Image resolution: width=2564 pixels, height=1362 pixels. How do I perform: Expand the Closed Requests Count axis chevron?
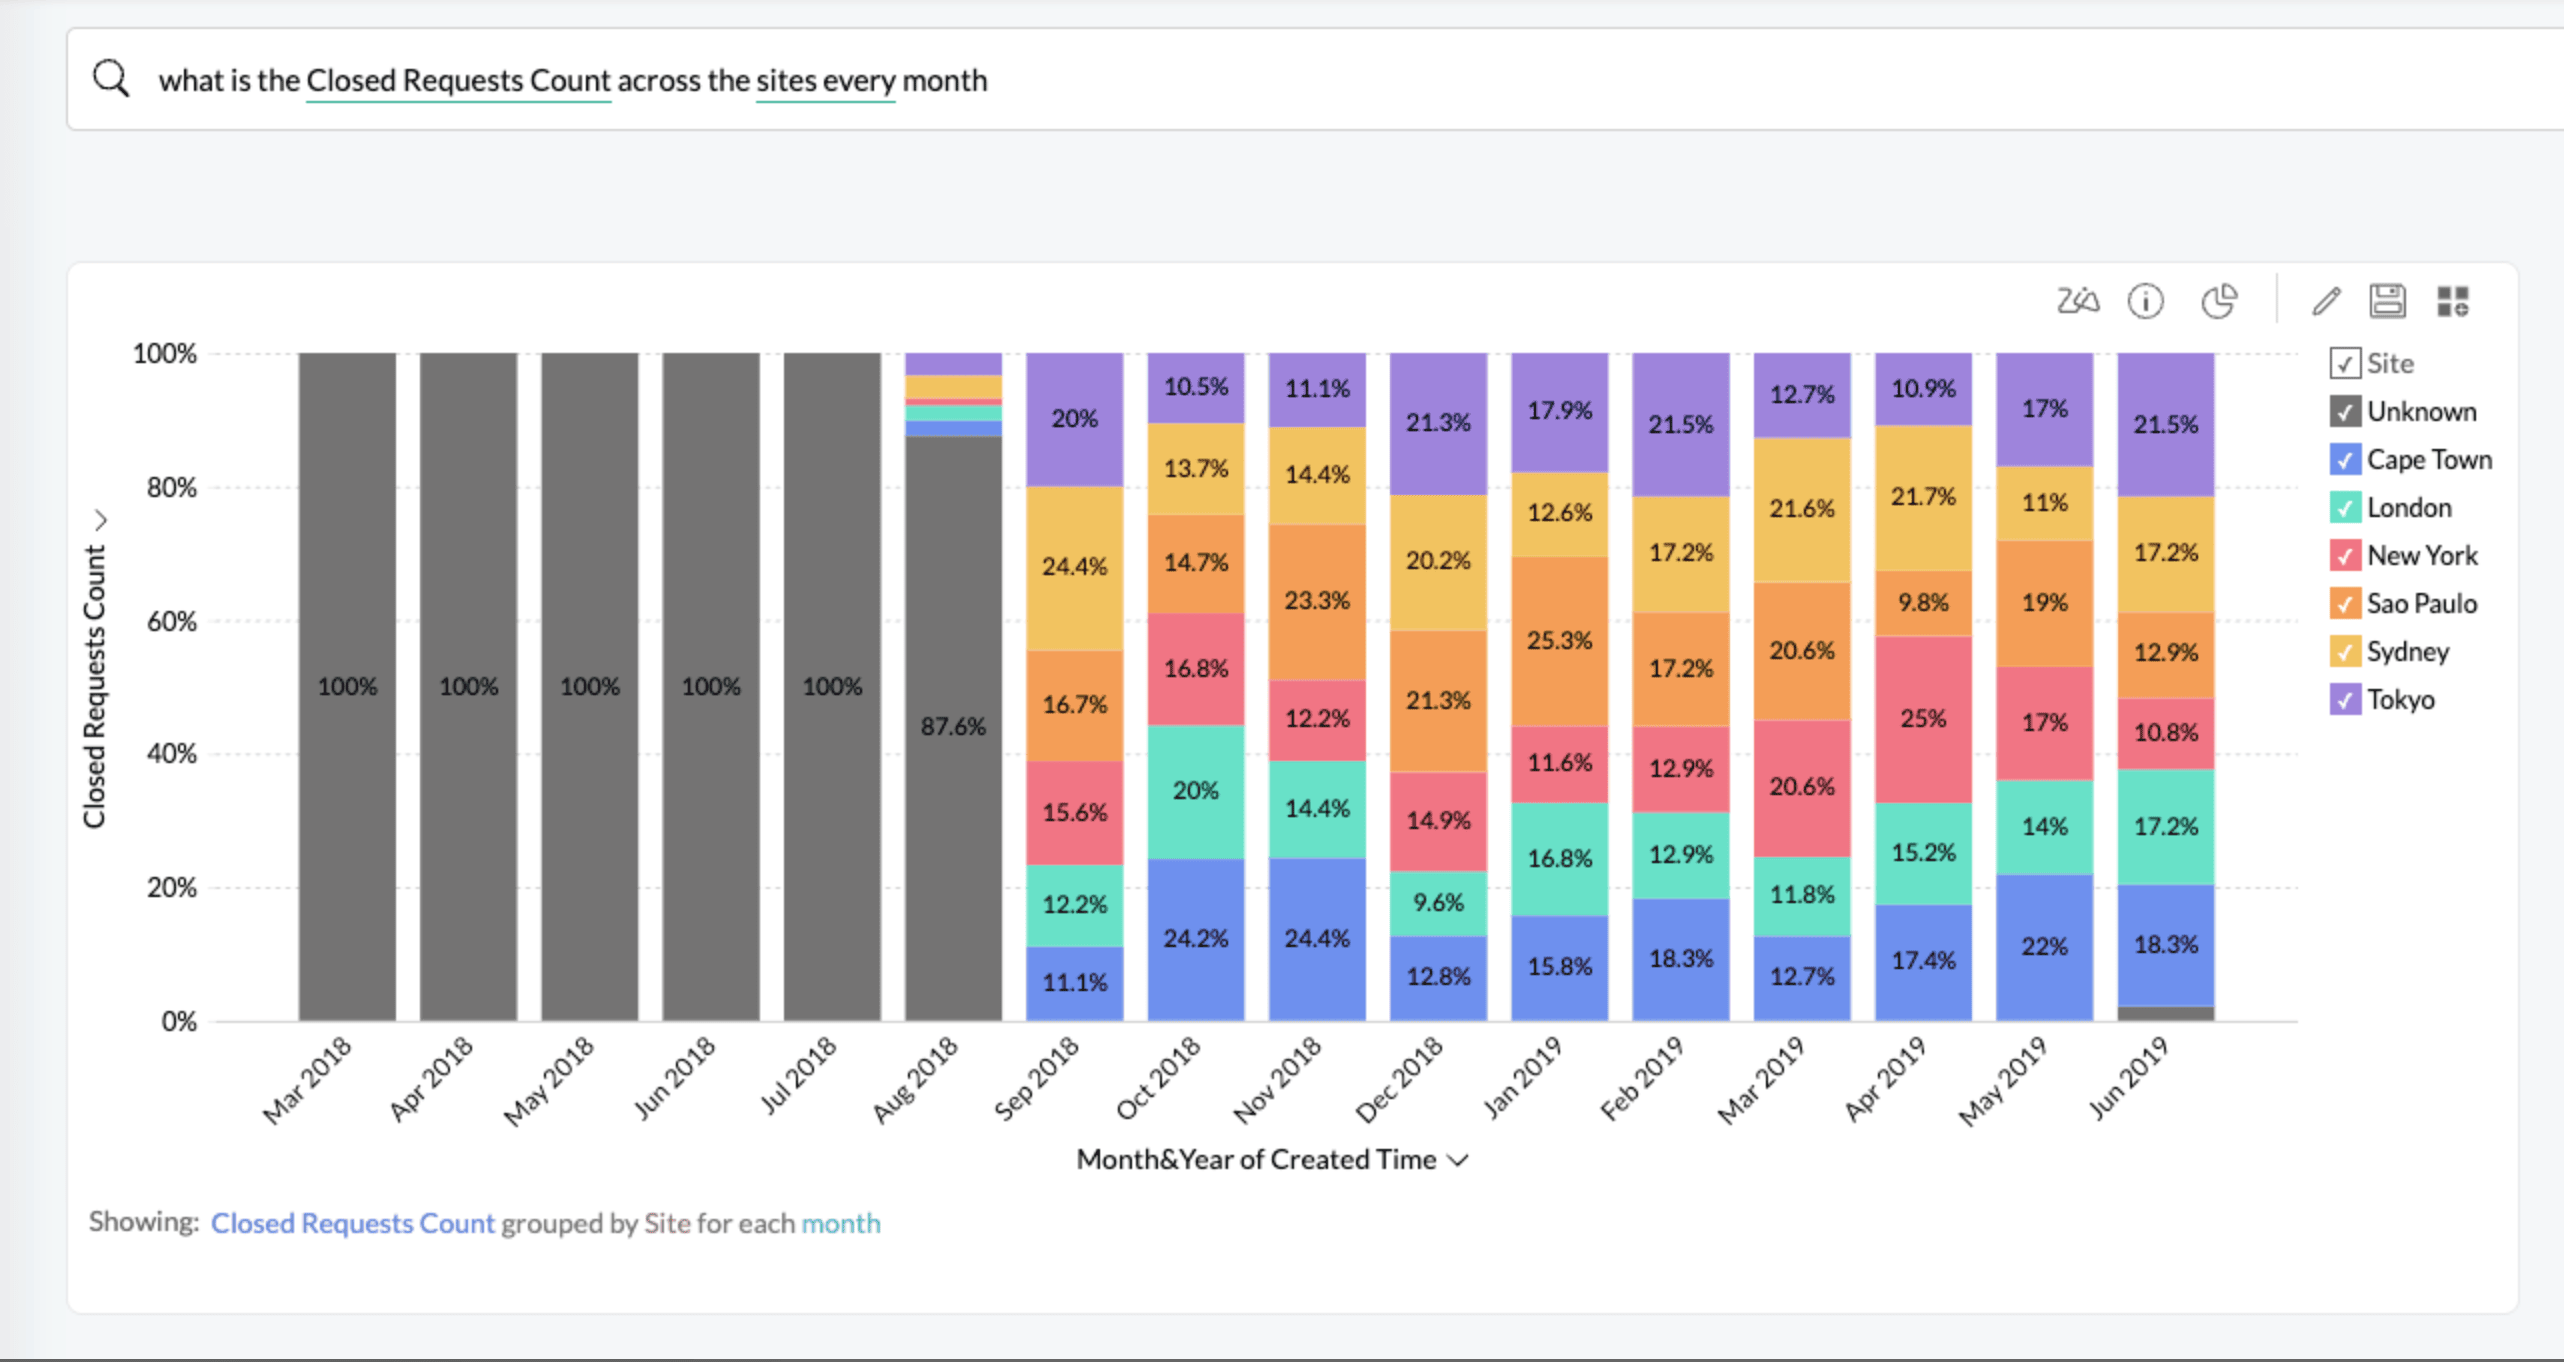(100, 520)
